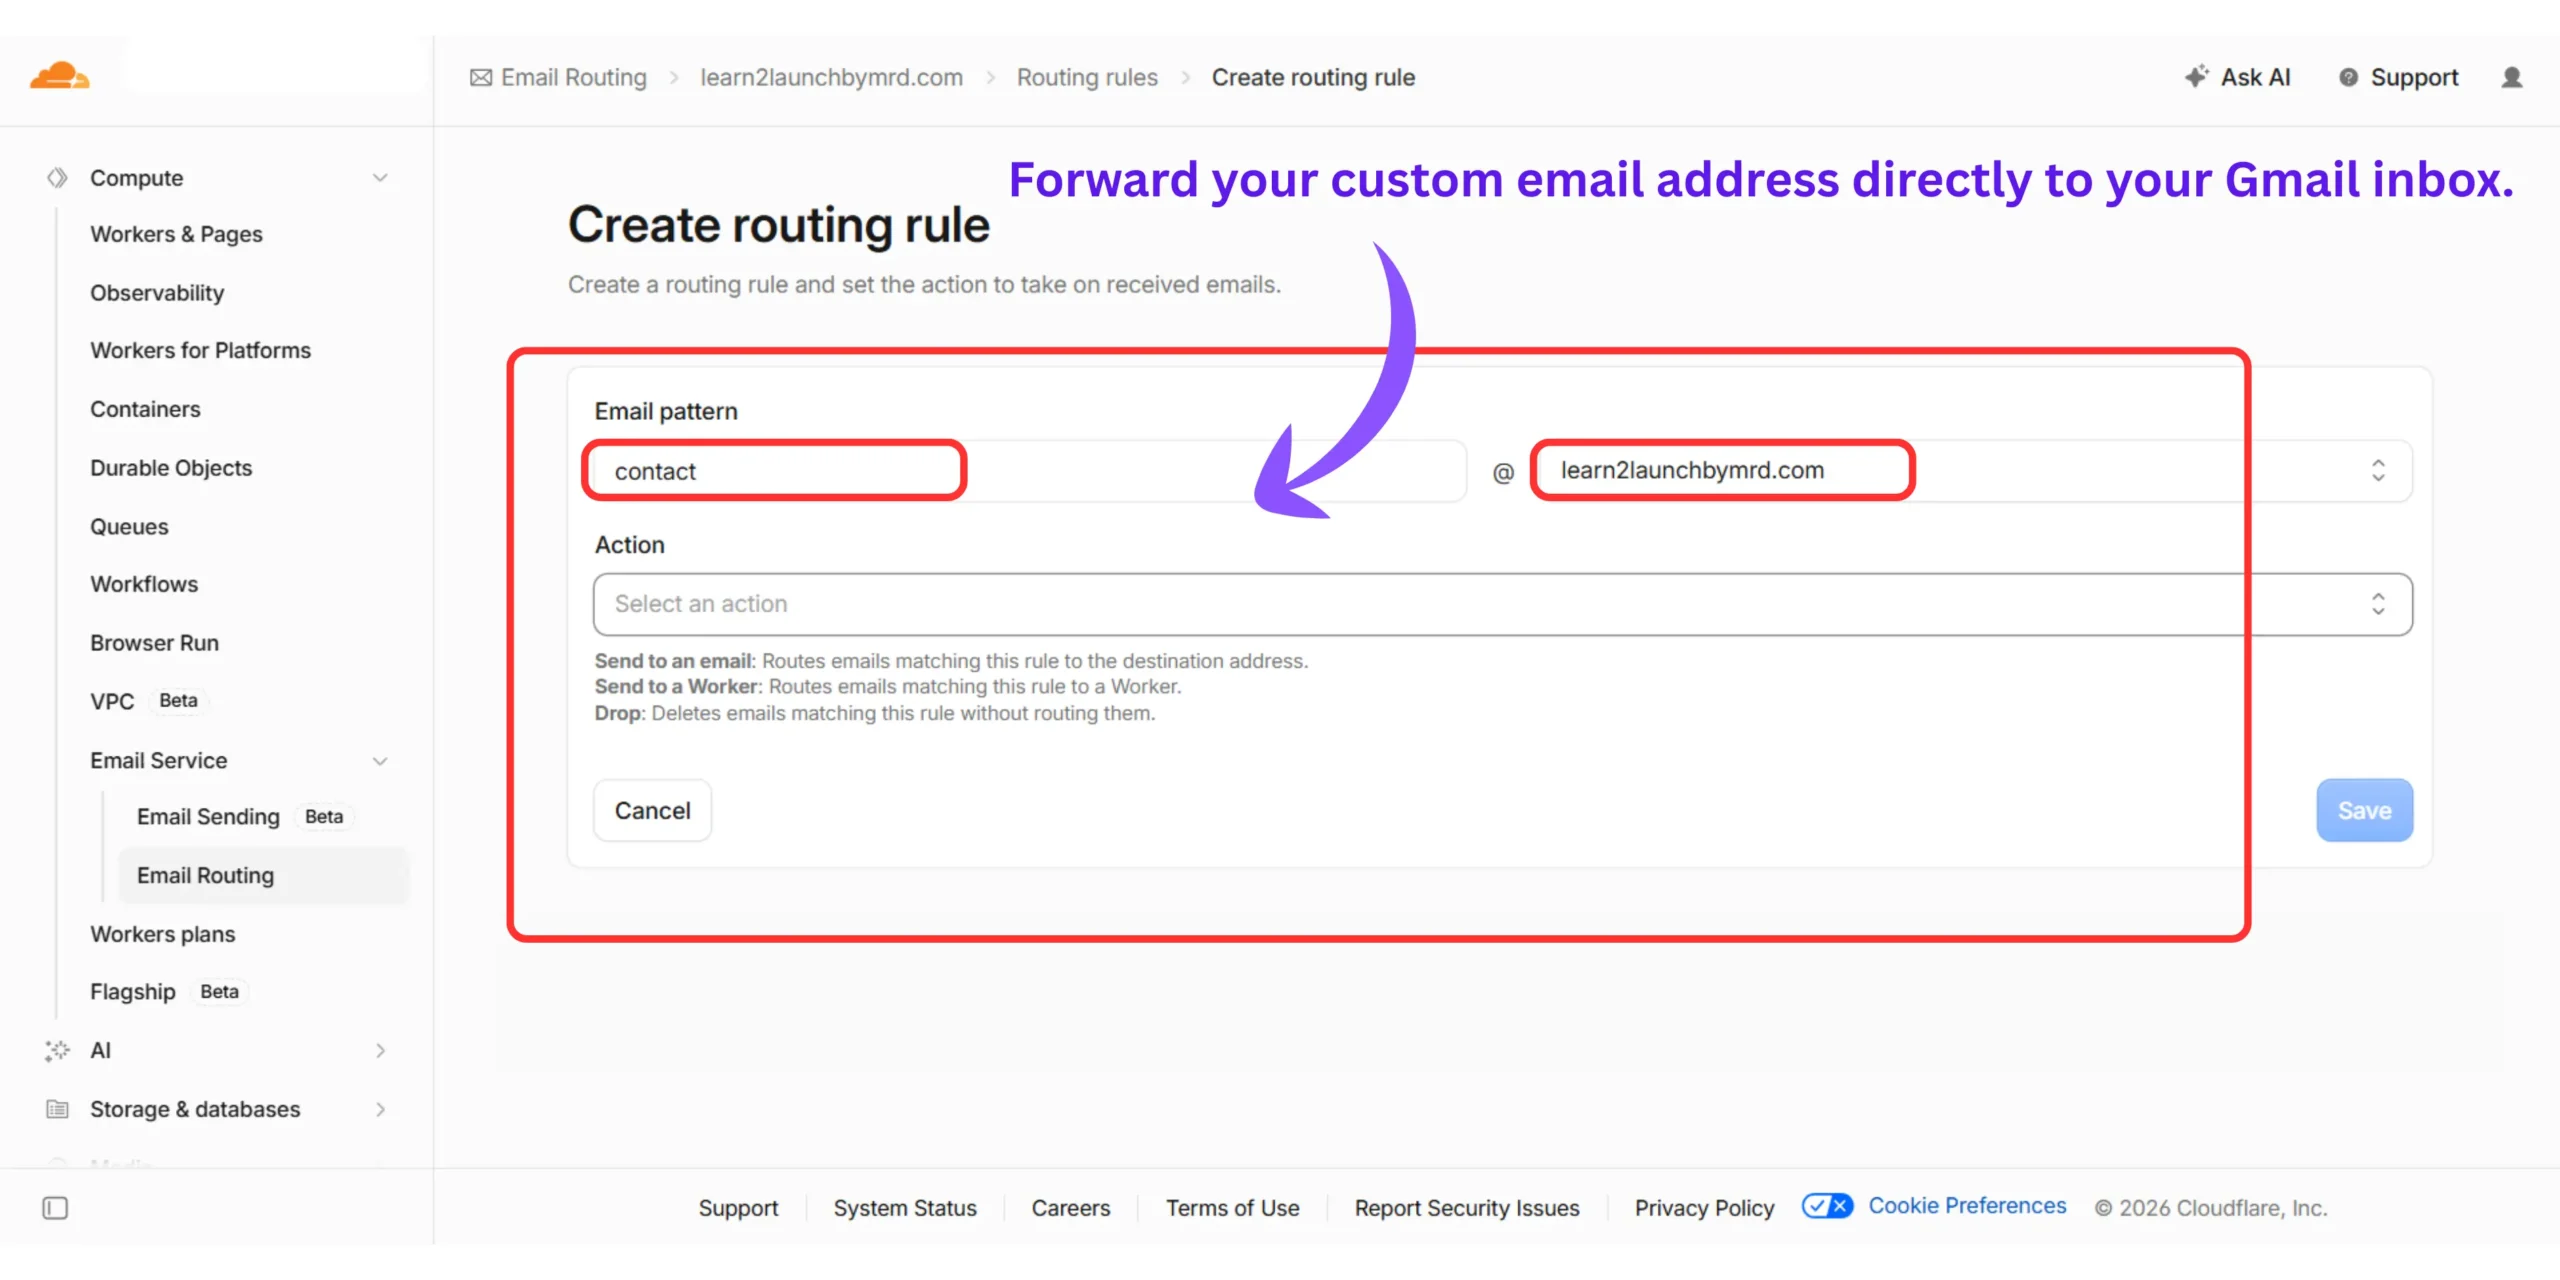Click the AI sparkles sidebar icon
Screen dimensions: 2560x1280
tap(57, 1050)
